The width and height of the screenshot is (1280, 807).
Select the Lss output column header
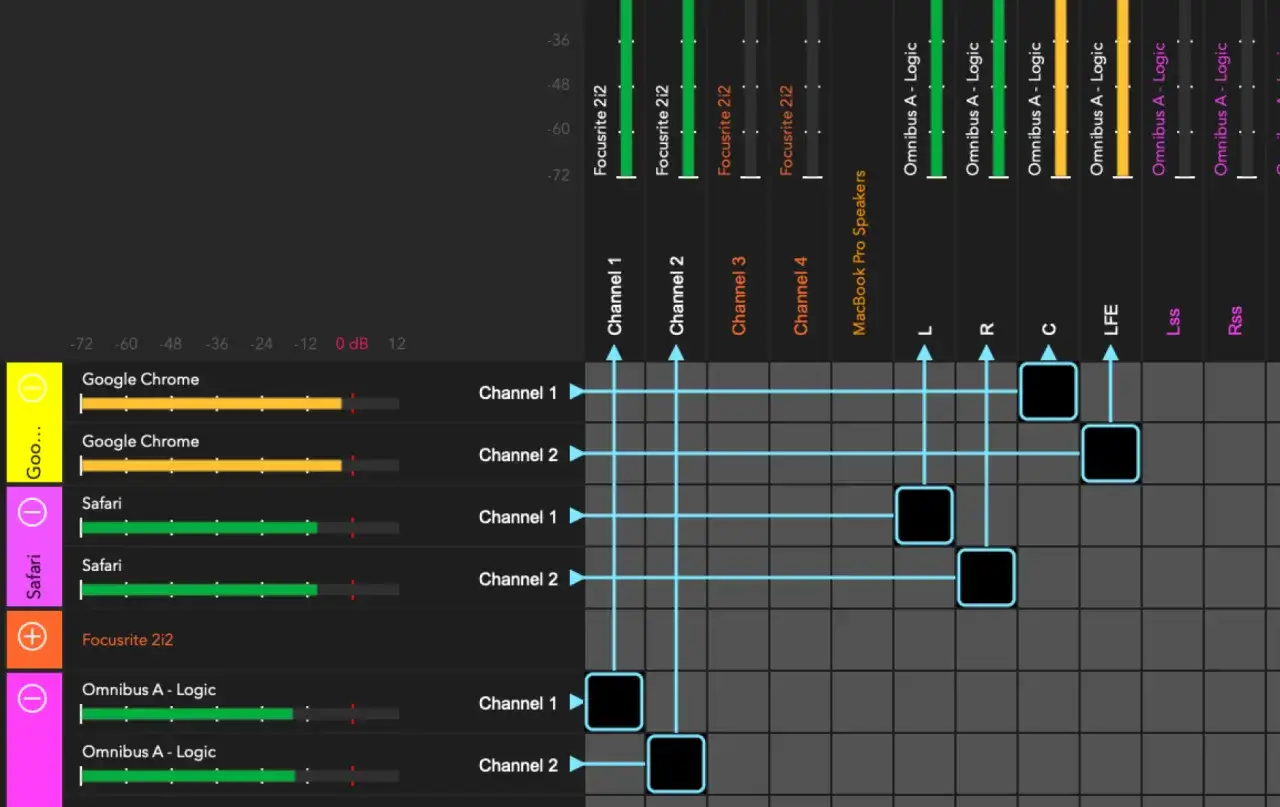point(1173,320)
